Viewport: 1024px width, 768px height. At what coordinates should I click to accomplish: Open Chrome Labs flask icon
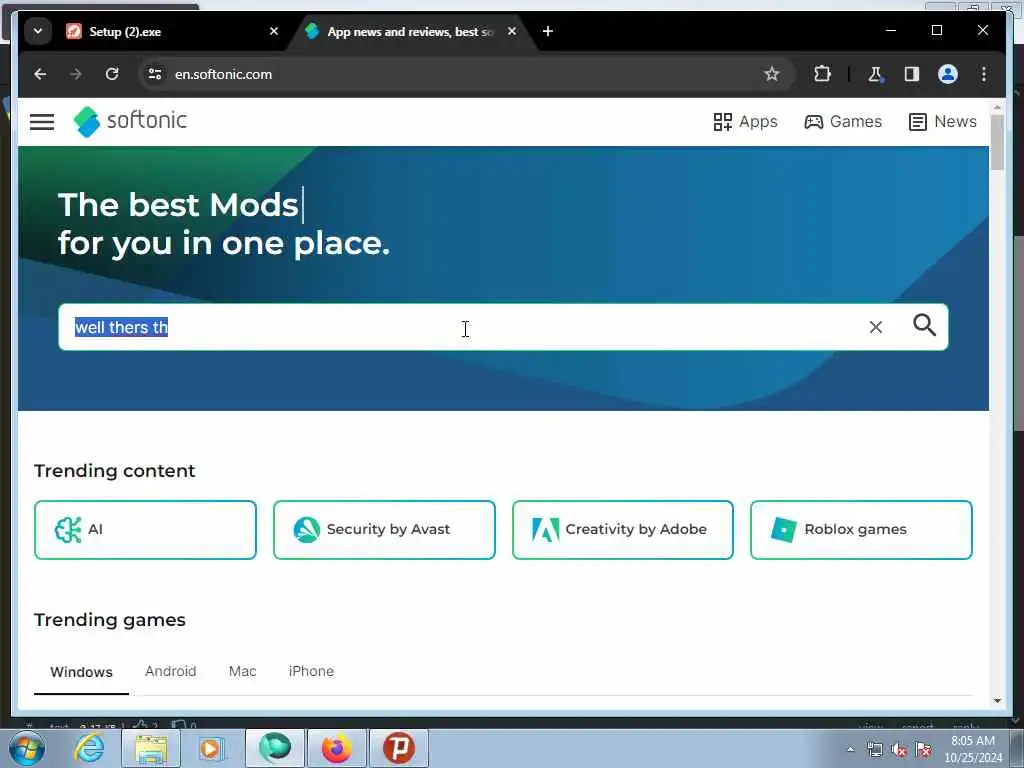875,74
